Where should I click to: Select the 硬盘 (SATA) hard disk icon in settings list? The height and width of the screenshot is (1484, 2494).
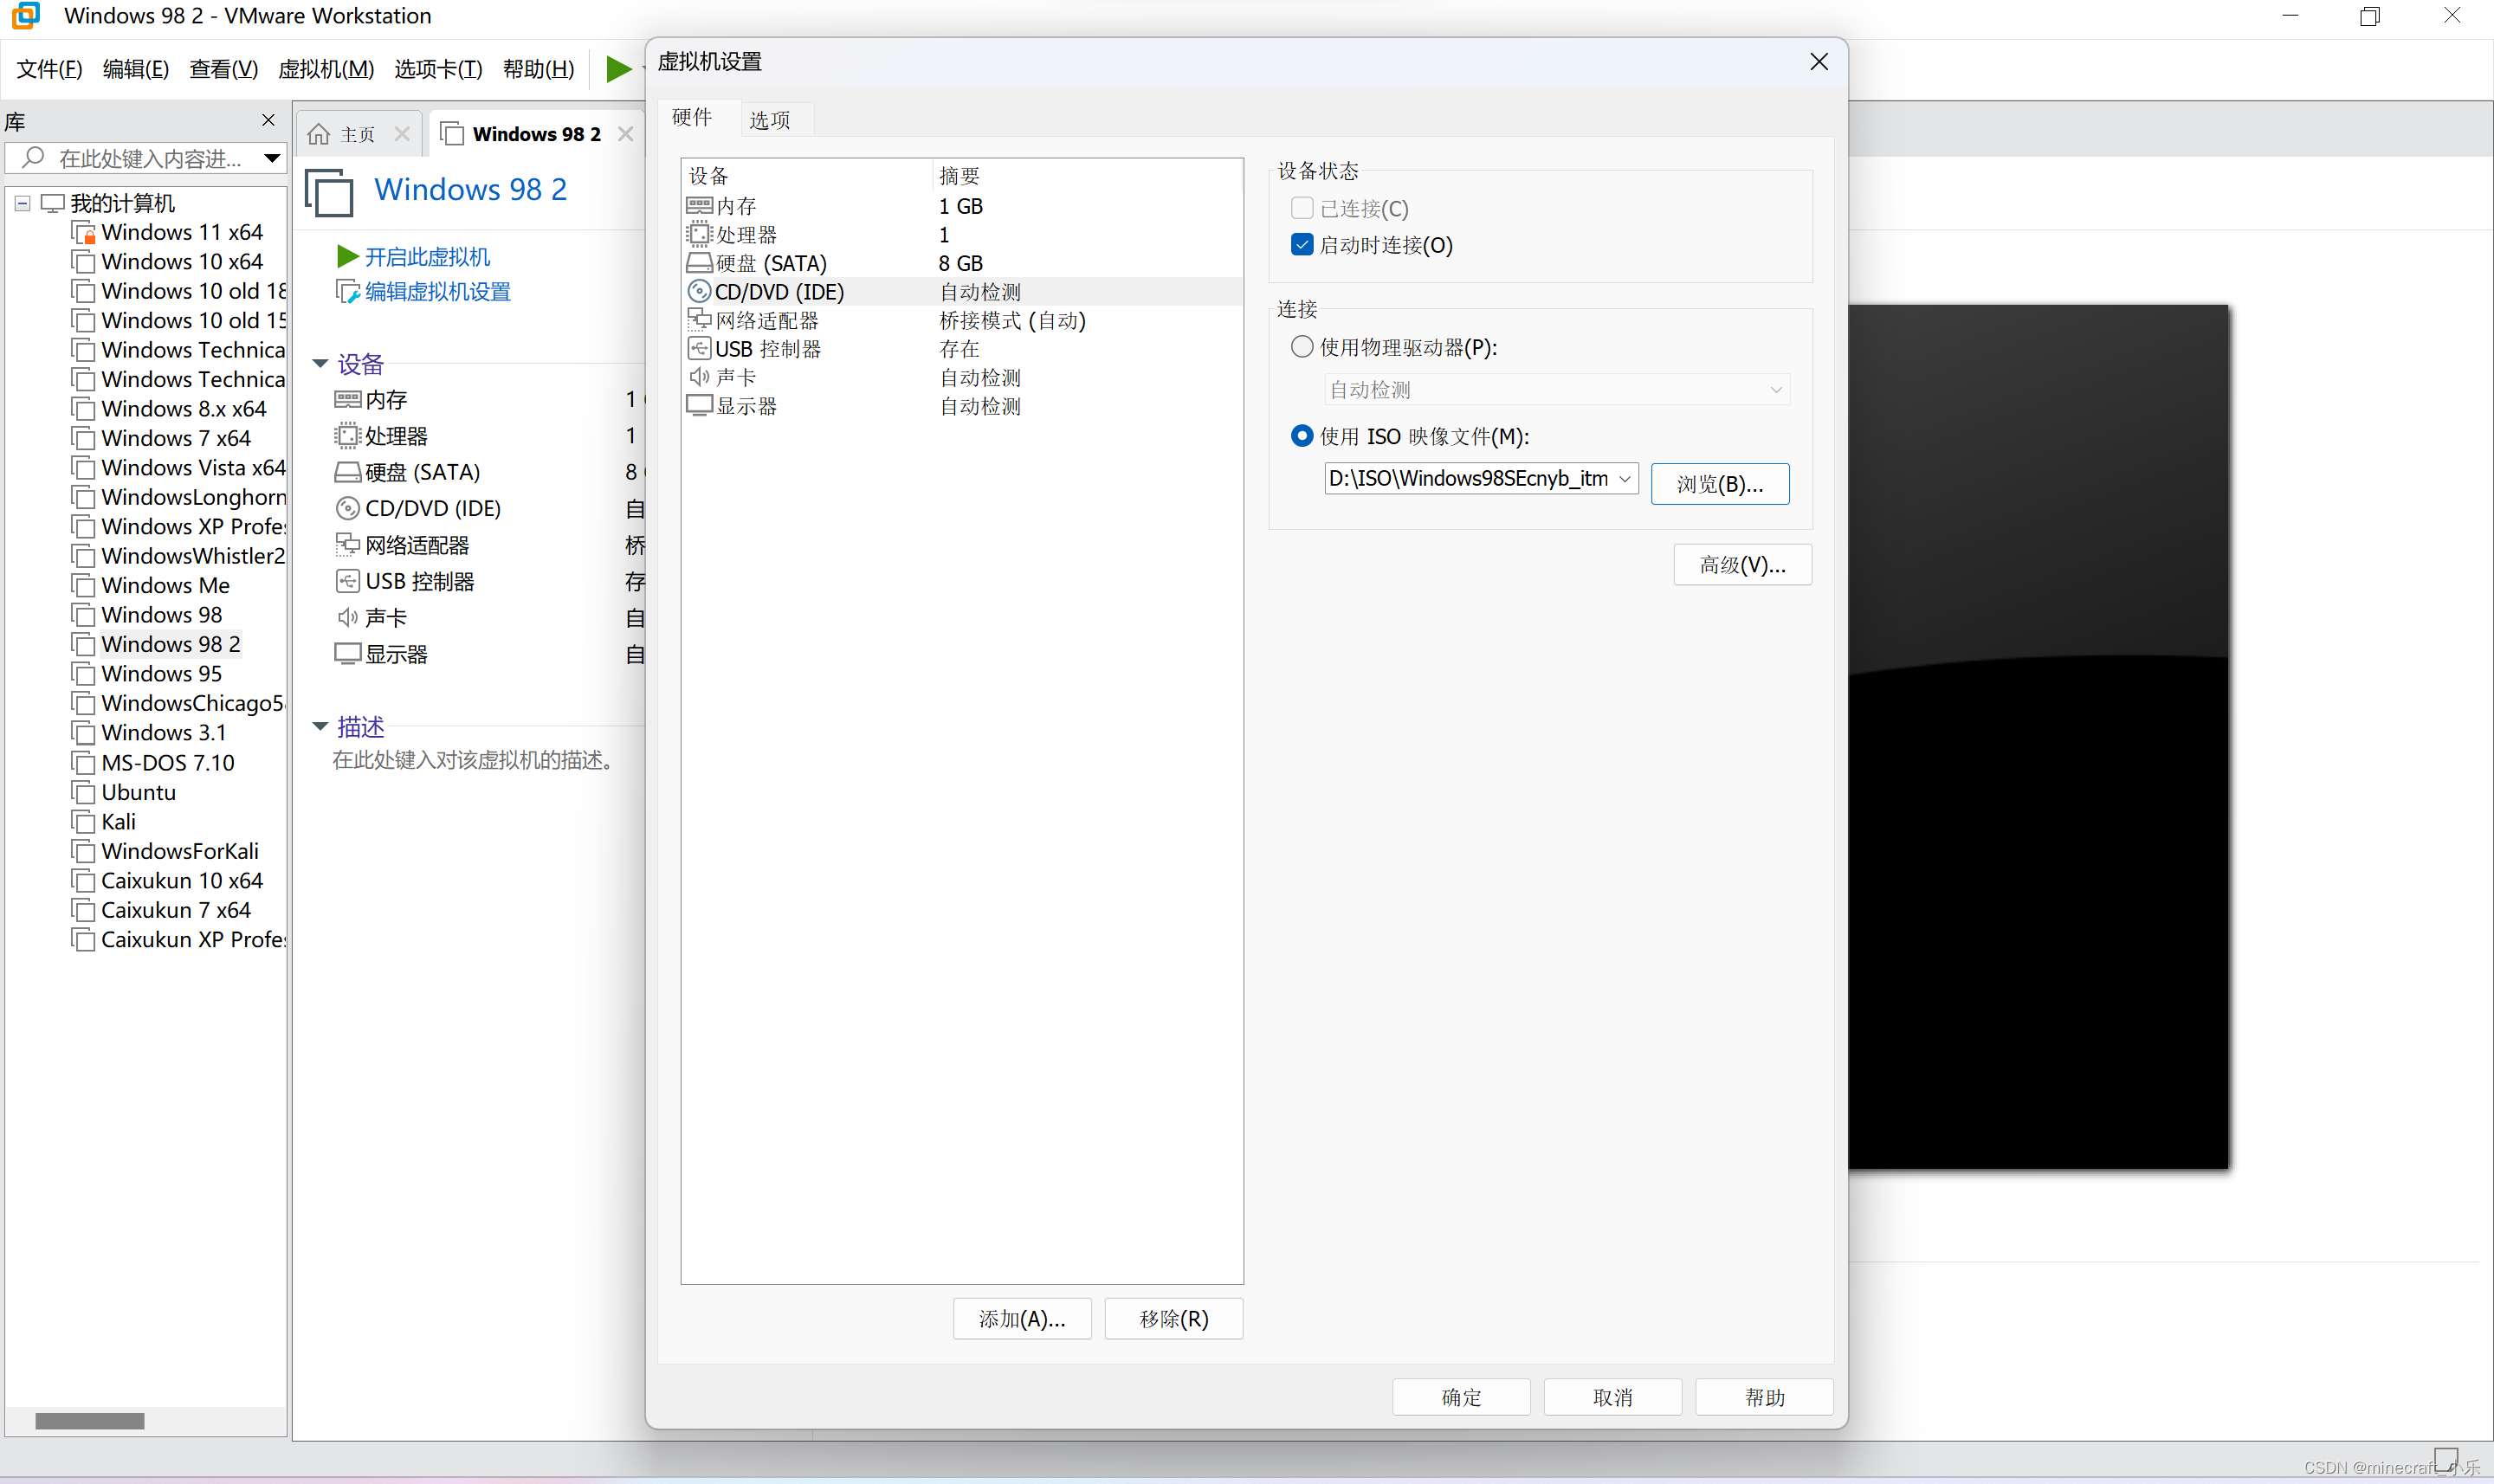tap(699, 264)
